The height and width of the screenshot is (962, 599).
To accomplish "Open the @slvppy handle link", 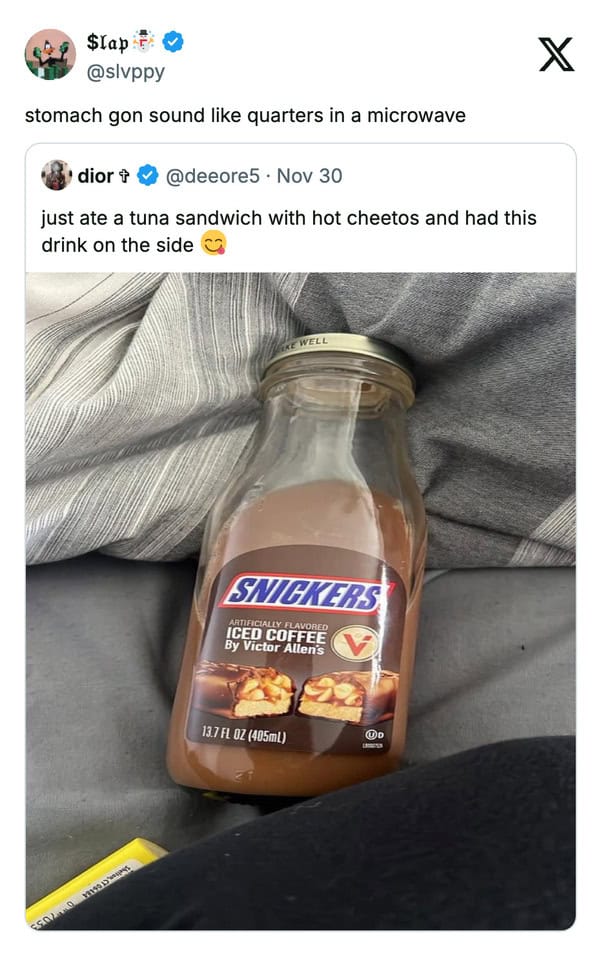I will point(126,72).
